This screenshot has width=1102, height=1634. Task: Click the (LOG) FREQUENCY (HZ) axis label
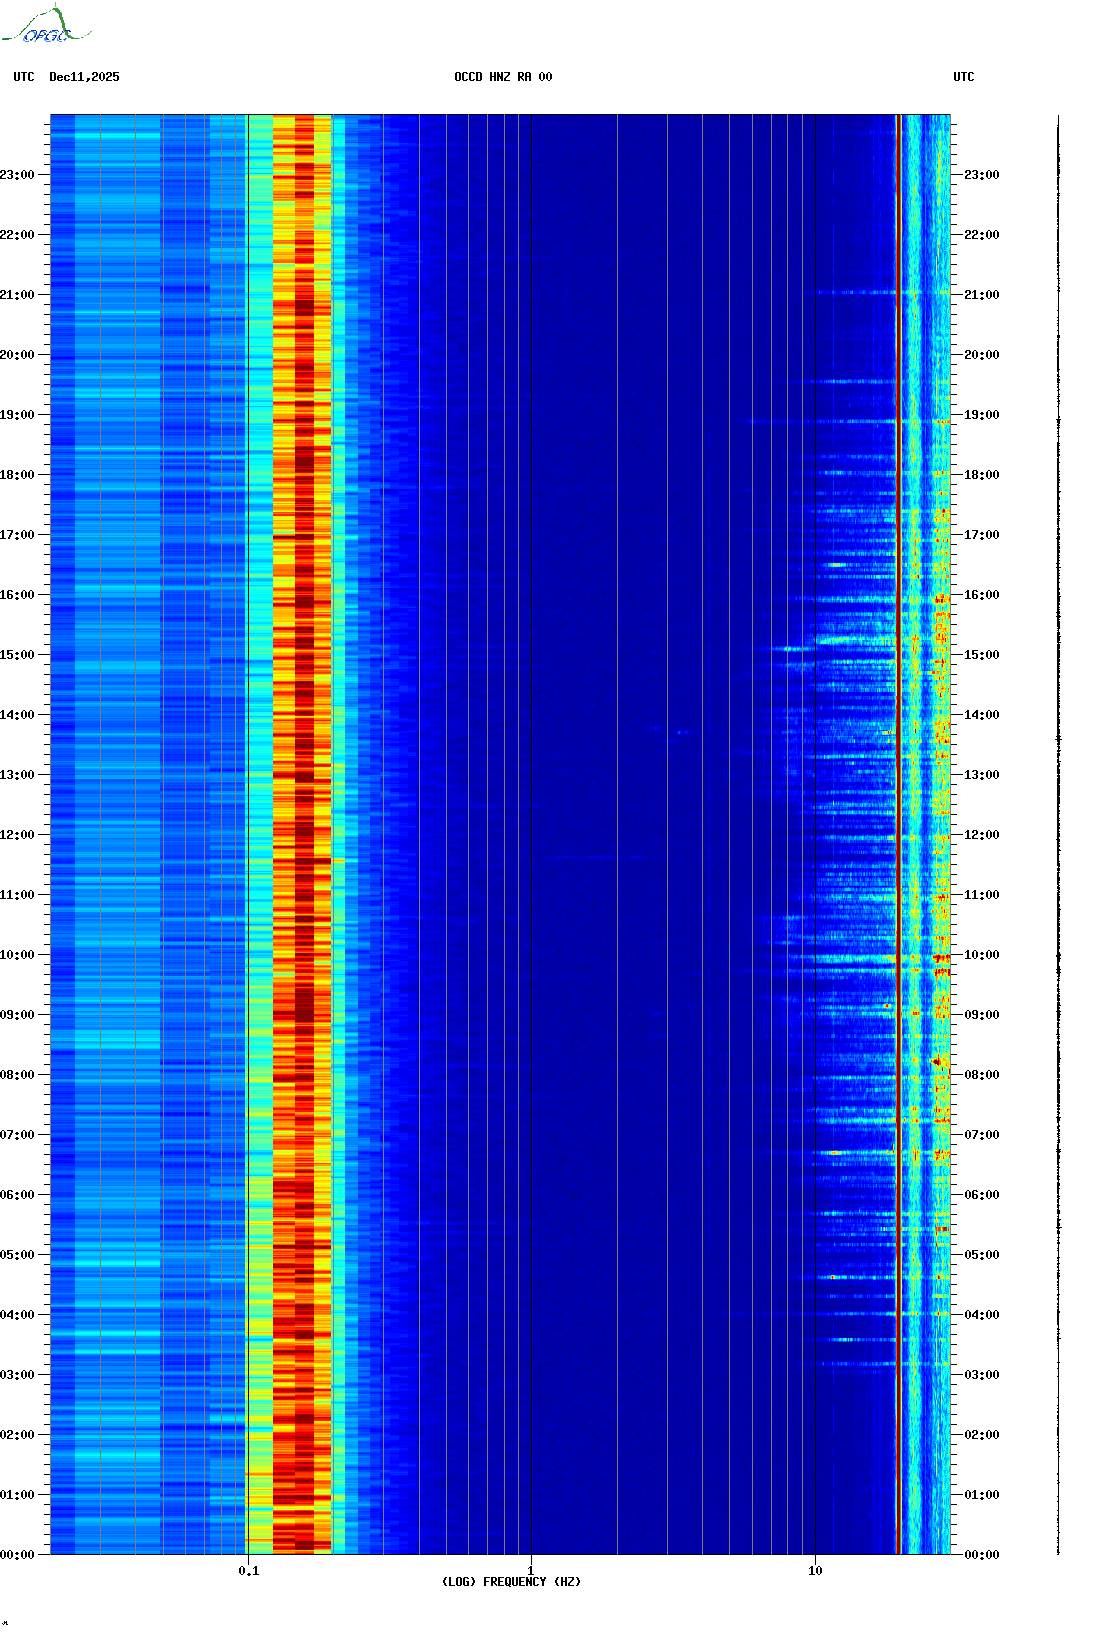pos(511,1582)
